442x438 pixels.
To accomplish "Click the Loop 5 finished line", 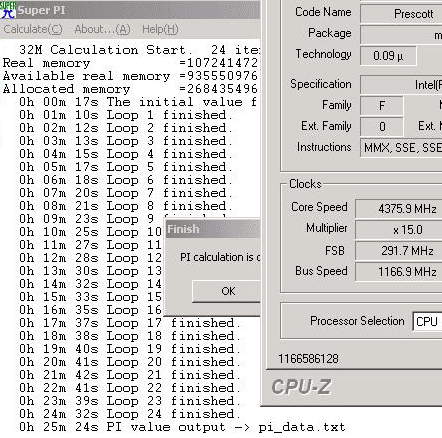I will 126,167.
